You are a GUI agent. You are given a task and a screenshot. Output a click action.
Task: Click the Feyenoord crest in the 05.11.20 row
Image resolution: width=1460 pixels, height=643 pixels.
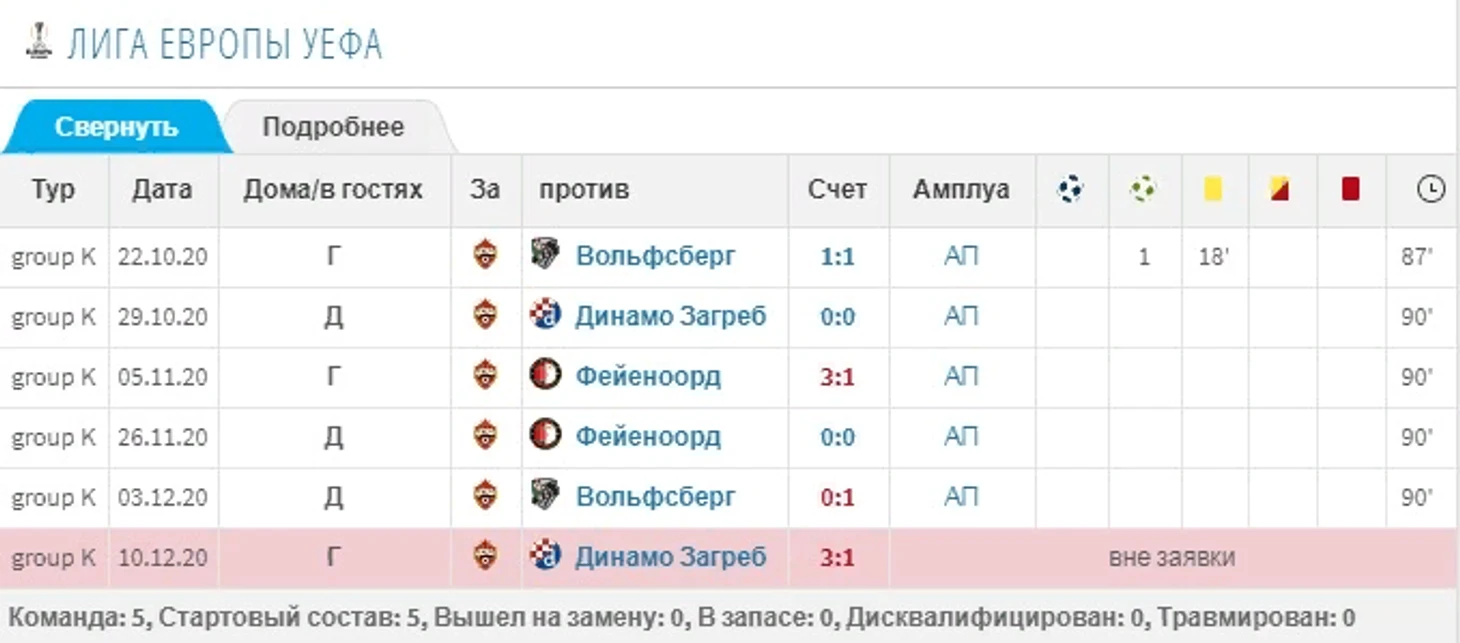pyautogui.click(x=545, y=376)
